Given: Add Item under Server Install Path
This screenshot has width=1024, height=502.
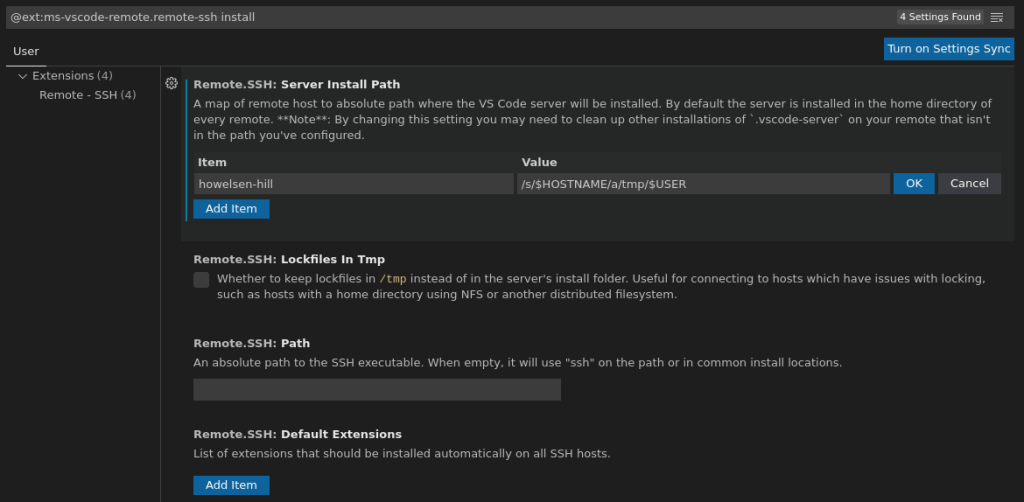Looking at the screenshot, I should point(231,209).
